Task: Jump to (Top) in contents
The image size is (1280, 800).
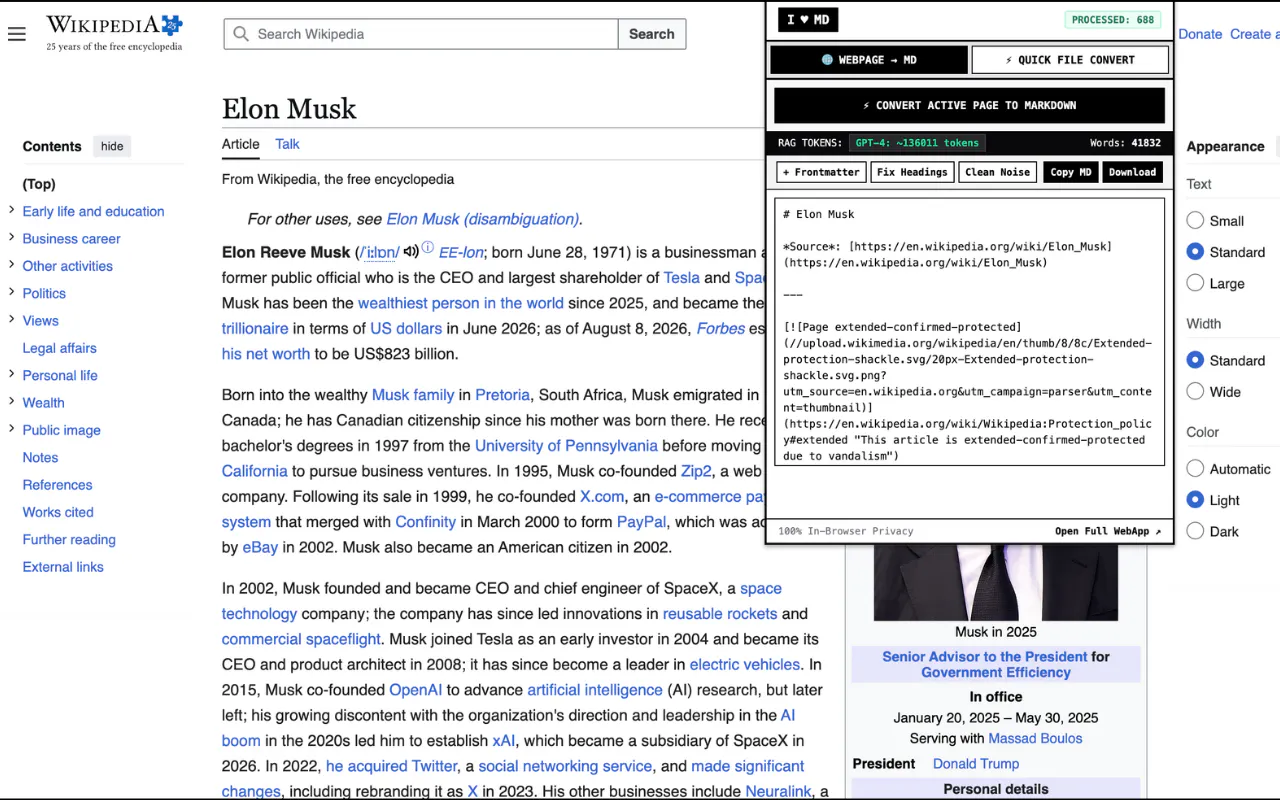Action: [x=39, y=184]
